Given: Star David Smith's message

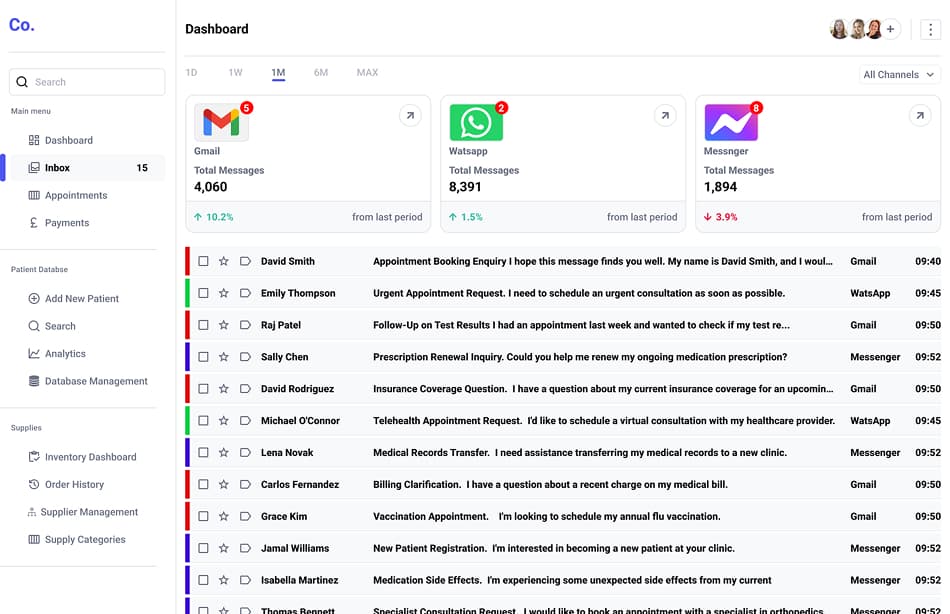Looking at the screenshot, I should [222, 261].
